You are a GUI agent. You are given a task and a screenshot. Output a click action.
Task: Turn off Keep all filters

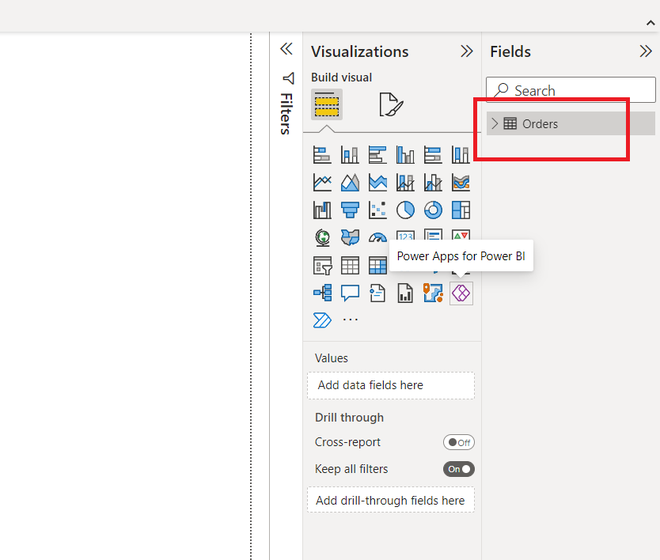tap(459, 469)
